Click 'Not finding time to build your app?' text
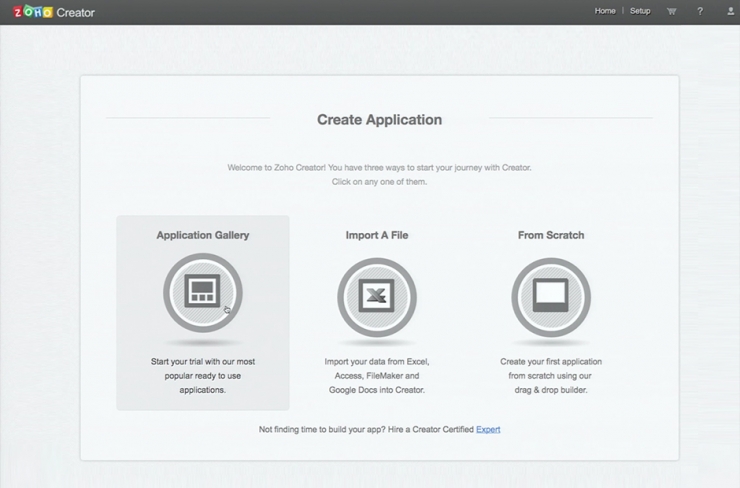 [322, 429]
